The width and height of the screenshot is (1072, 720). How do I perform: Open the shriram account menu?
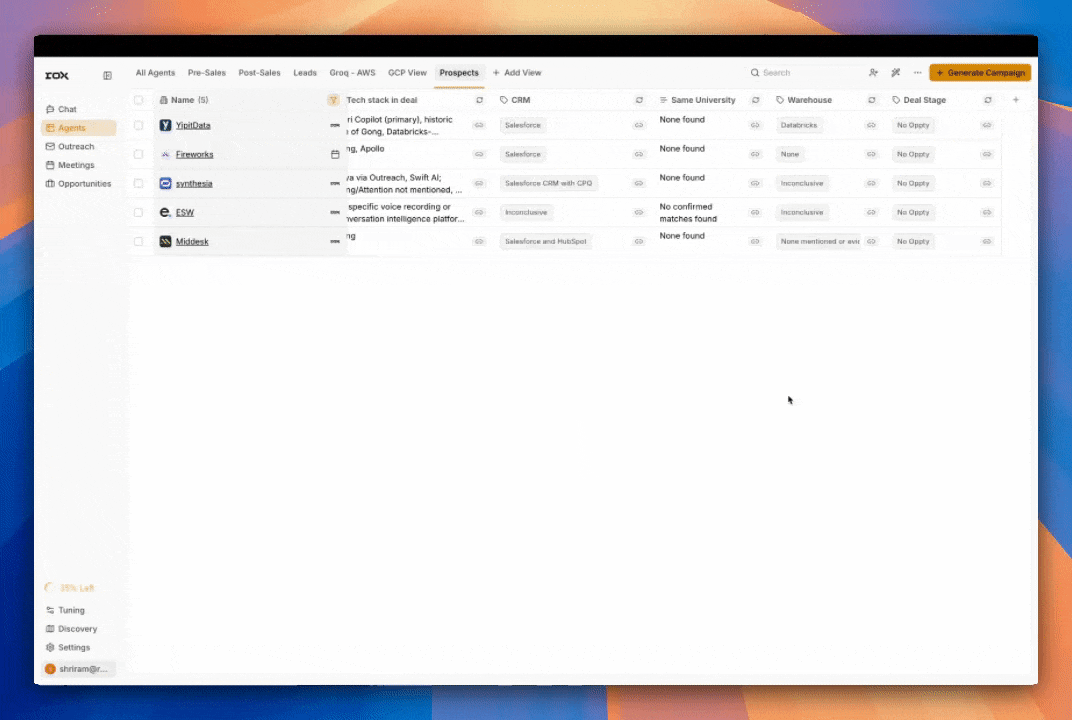point(79,669)
